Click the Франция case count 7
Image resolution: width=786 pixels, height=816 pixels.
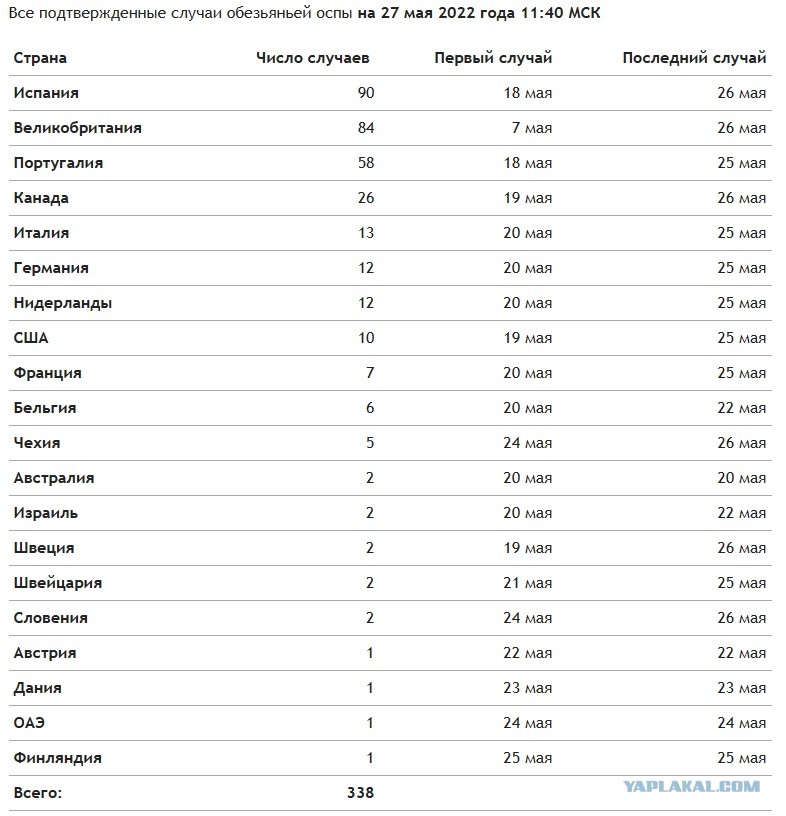click(370, 373)
